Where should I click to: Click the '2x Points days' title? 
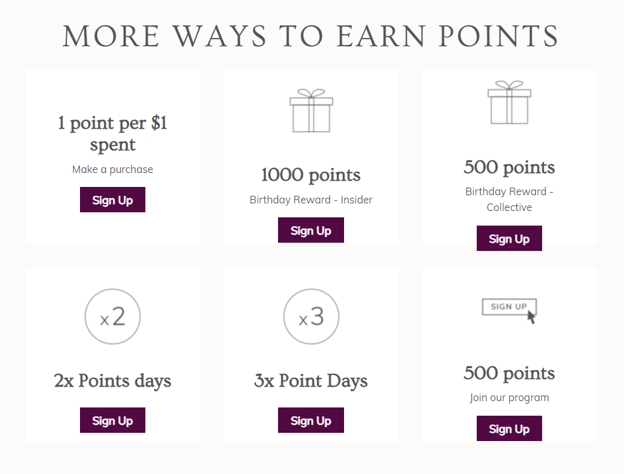[x=113, y=381]
